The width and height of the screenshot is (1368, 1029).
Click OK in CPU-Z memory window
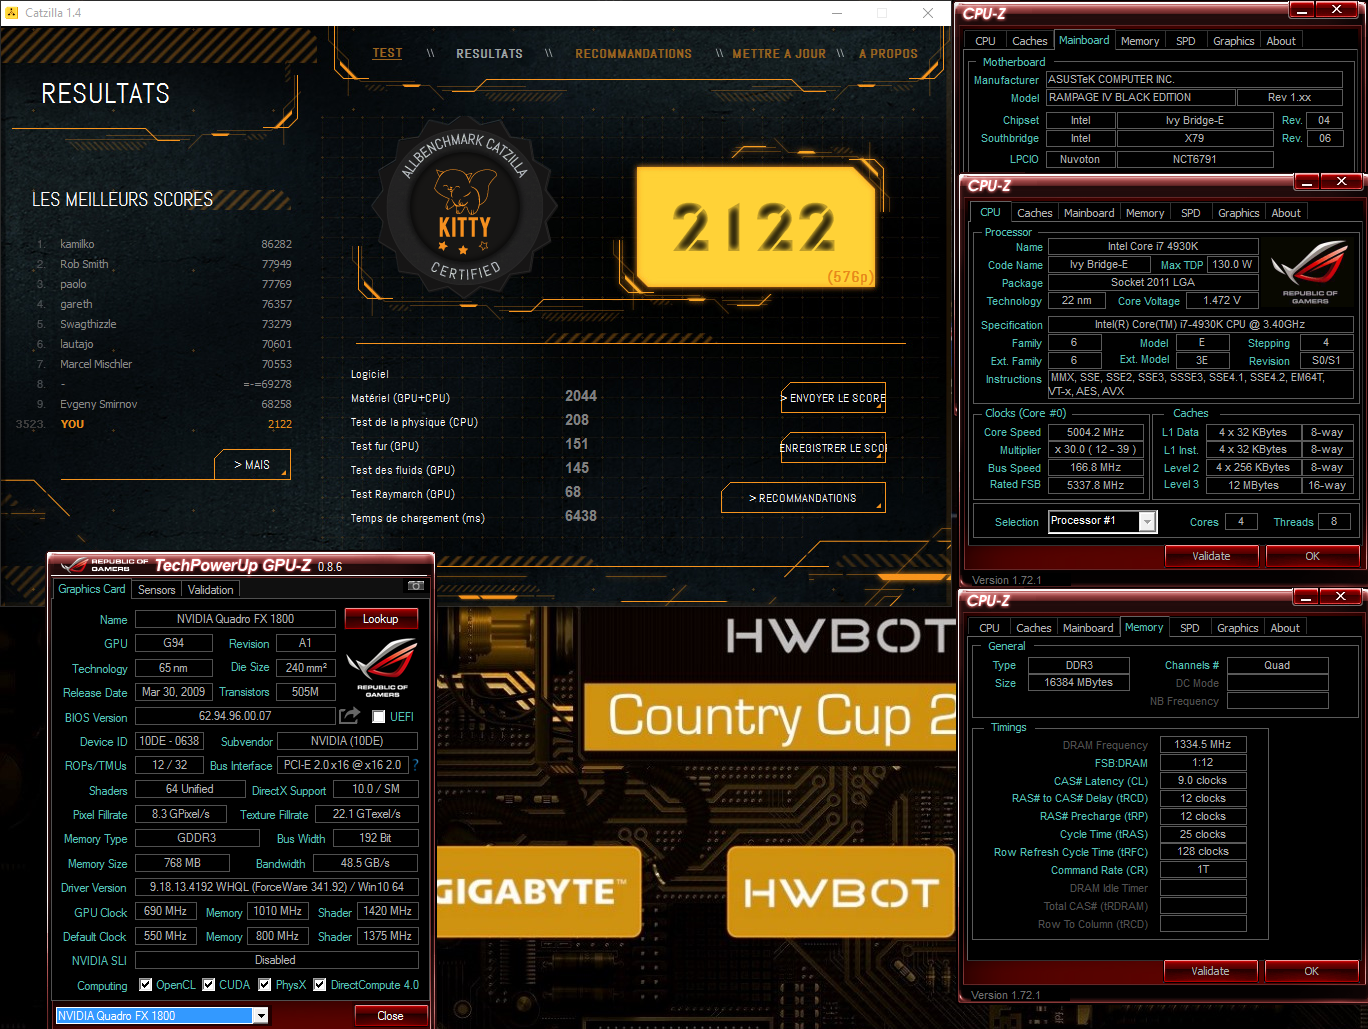pyautogui.click(x=1311, y=971)
